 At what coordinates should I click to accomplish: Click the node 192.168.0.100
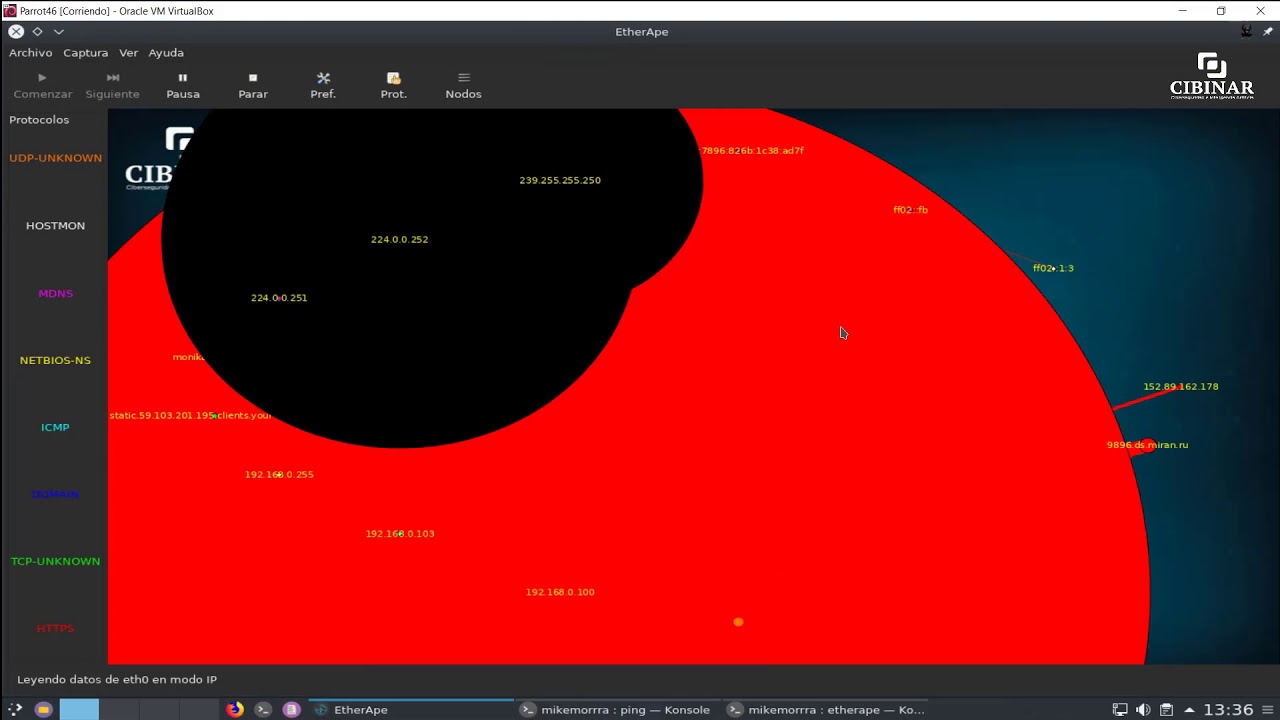(x=560, y=592)
